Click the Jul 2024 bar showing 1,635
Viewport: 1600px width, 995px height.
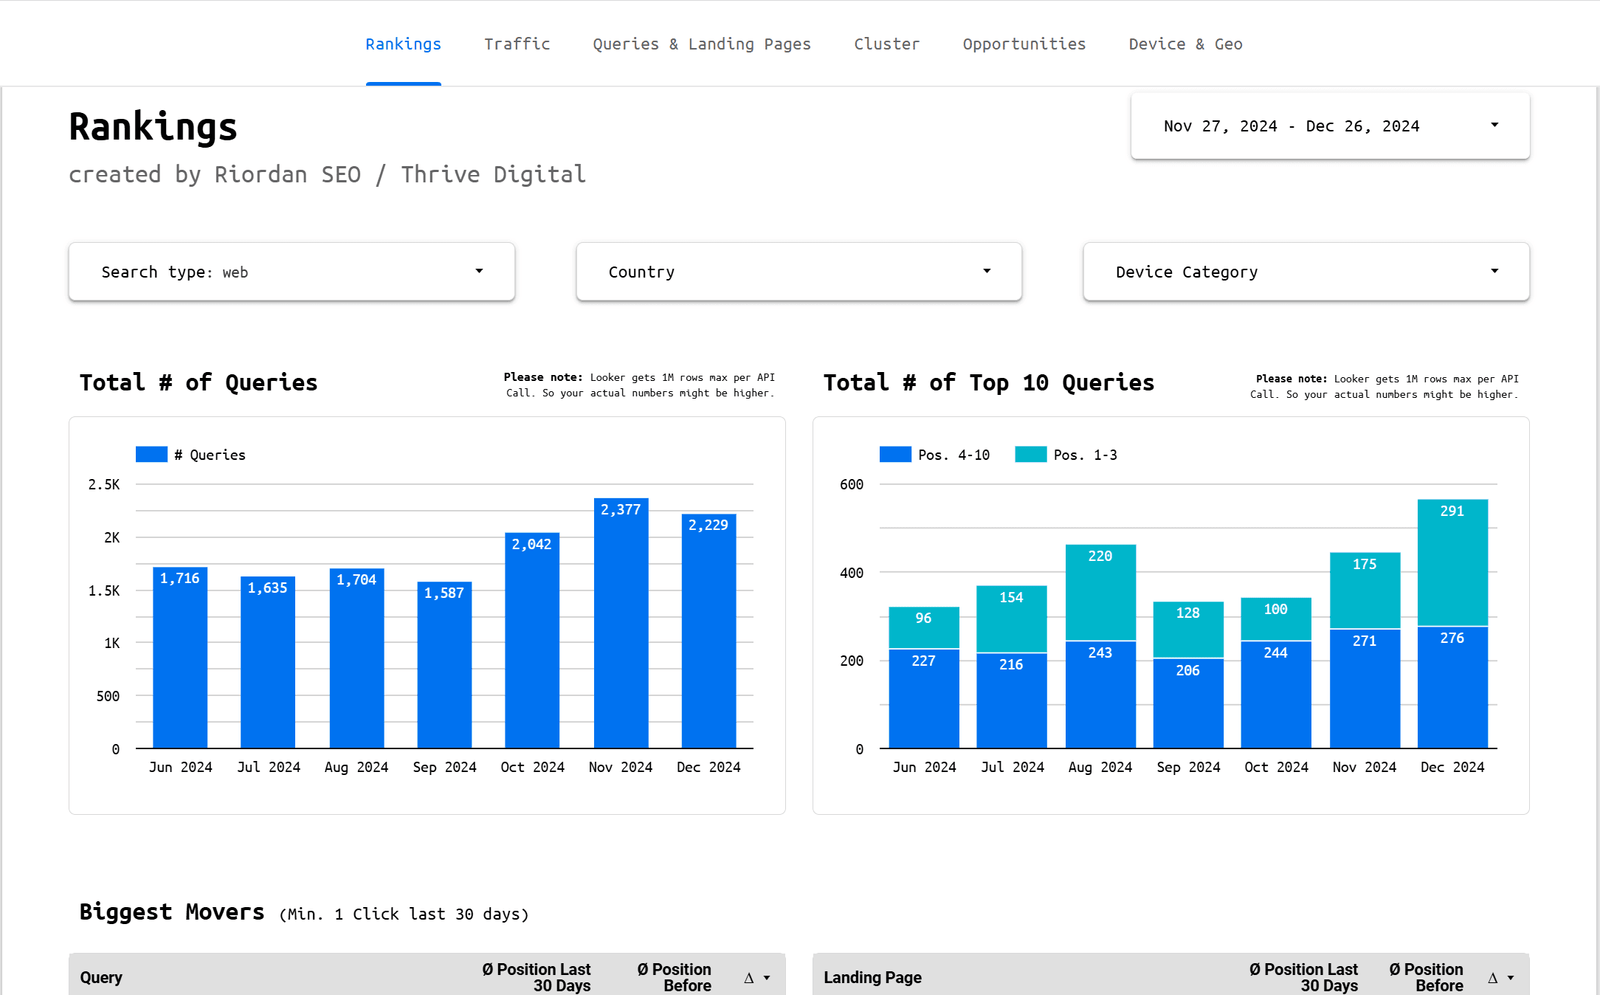tap(268, 662)
